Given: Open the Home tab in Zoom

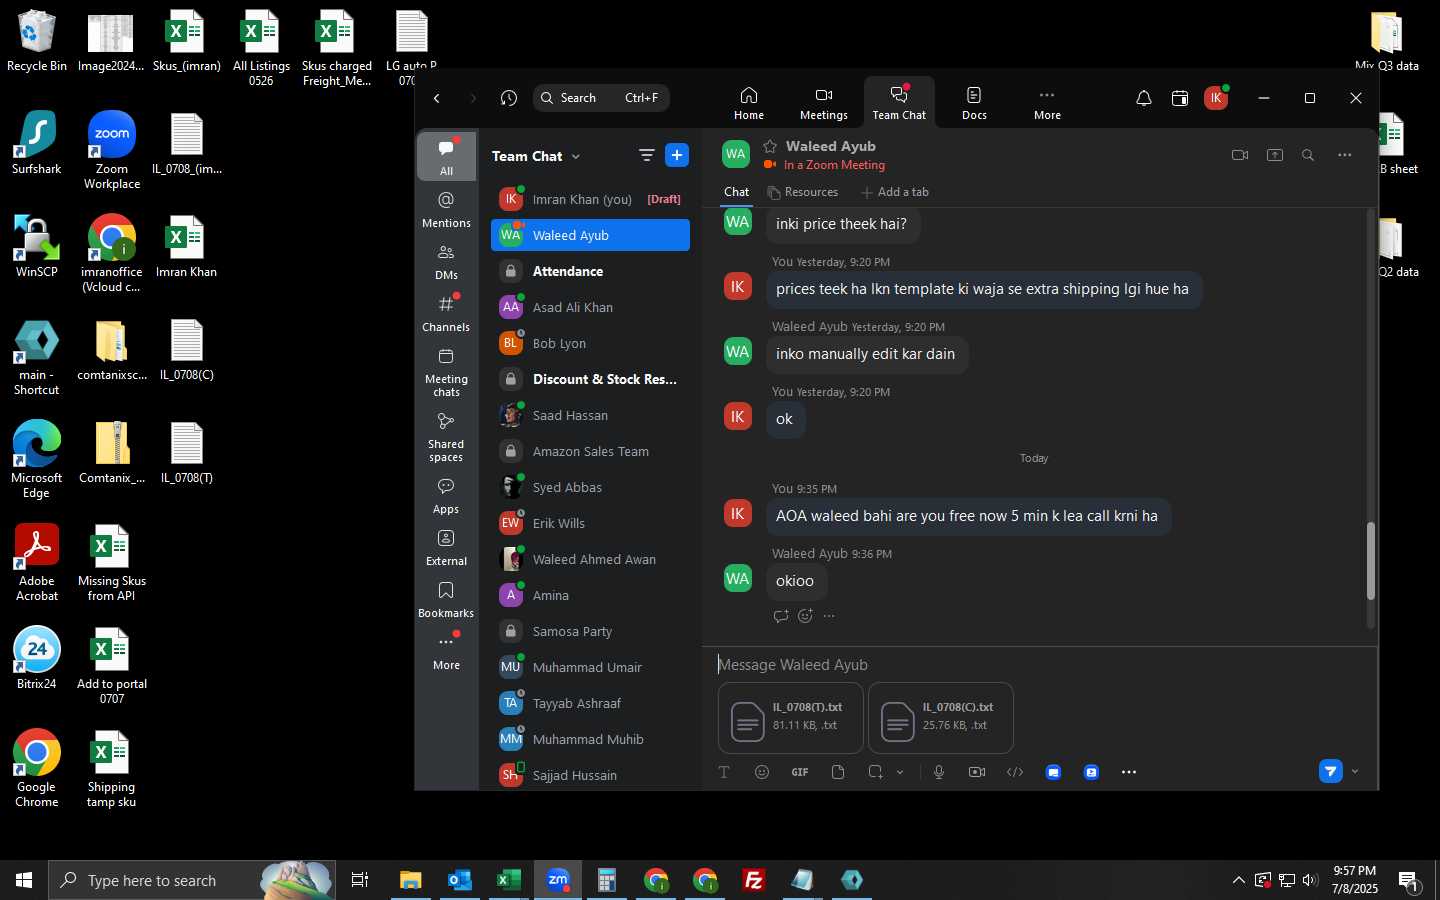Looking at the screenshot, I should point(748,103).
